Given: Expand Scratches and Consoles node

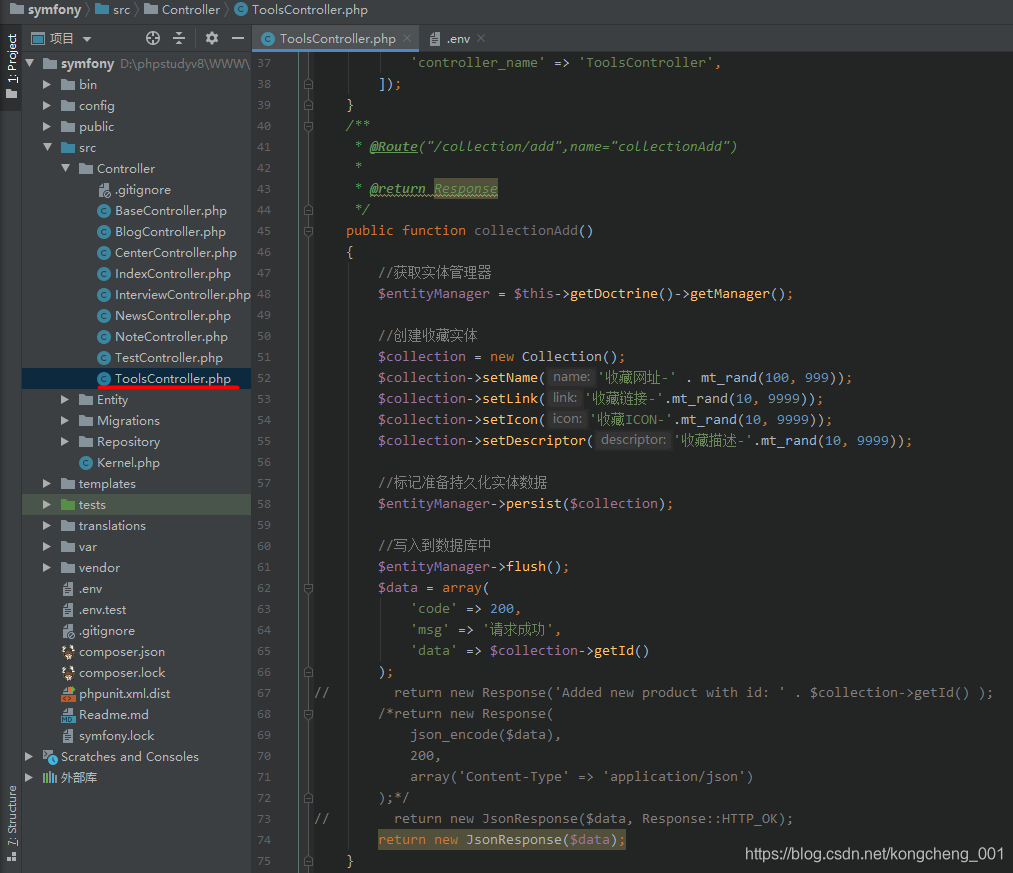Looking at the screenshot, I should 28,756.
